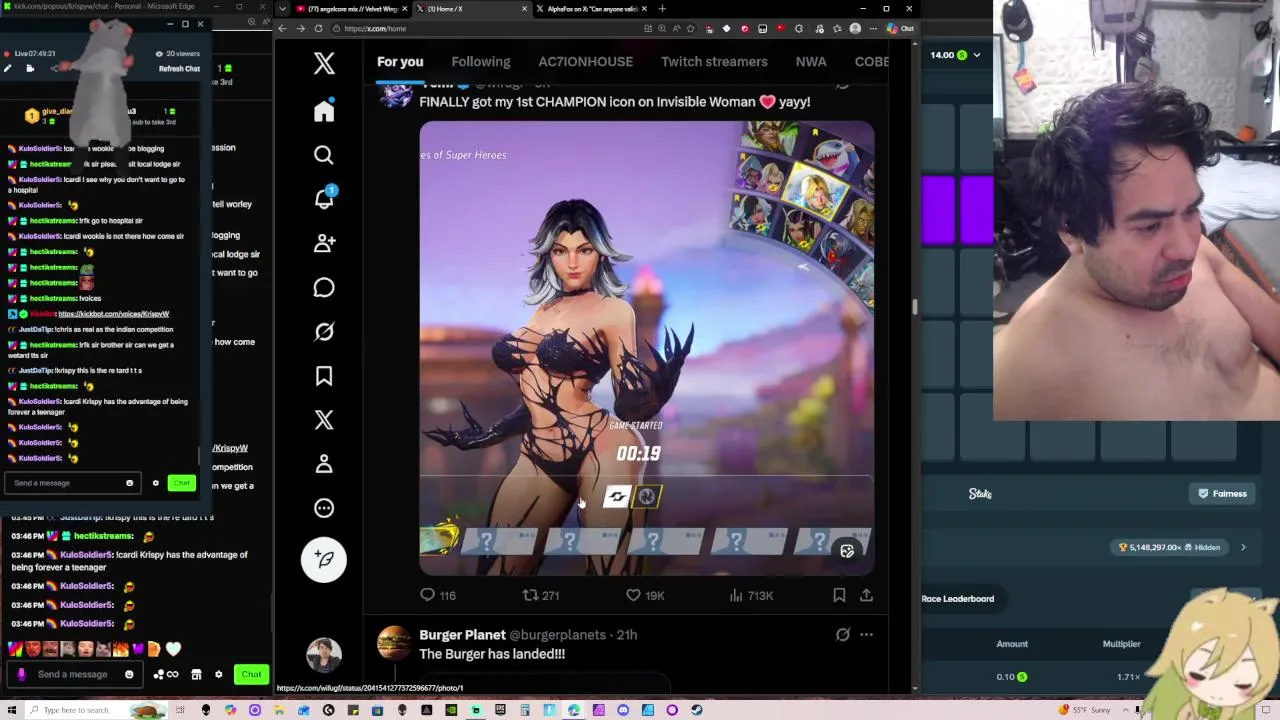
Task: Switch to angelcore mix YouTube browser tab
Action: click(350, 9)
